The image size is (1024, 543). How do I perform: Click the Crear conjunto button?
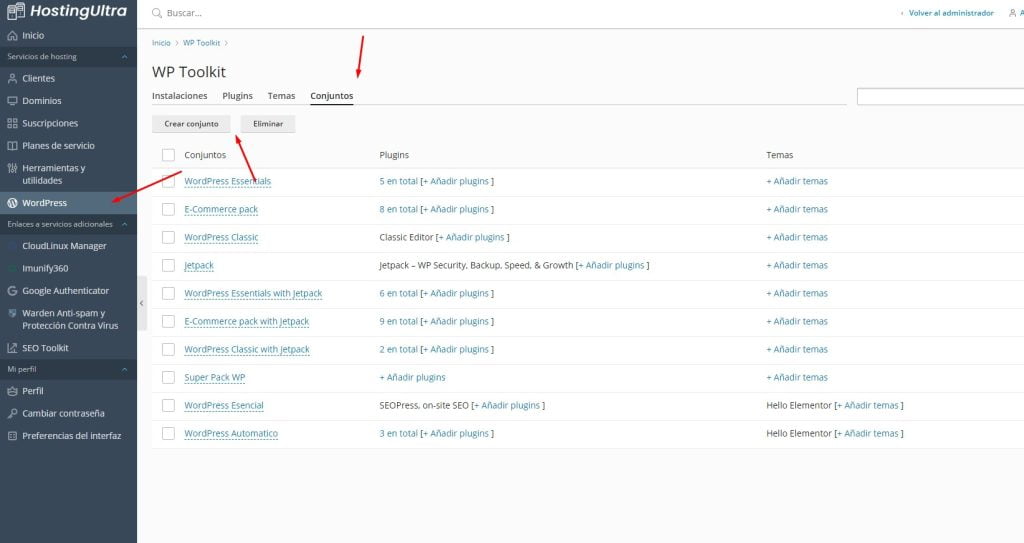191,123
